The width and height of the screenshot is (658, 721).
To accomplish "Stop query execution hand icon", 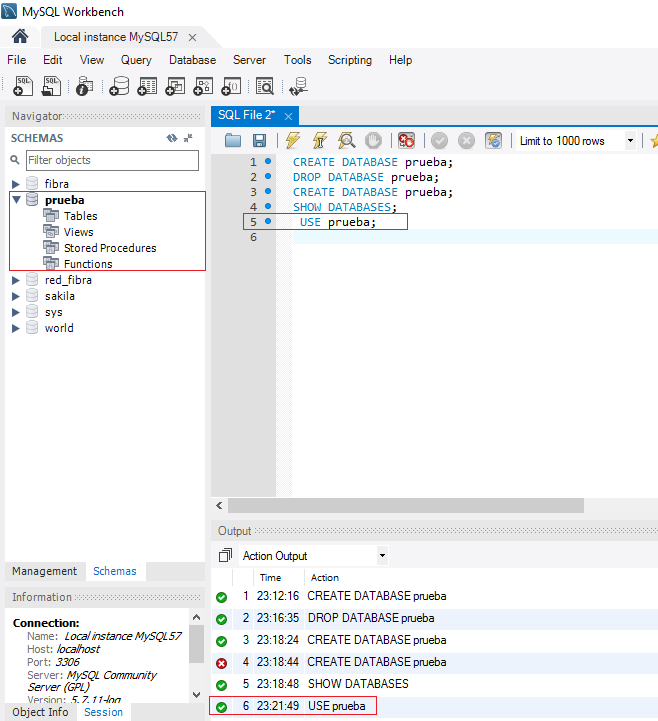I will 373,140.
